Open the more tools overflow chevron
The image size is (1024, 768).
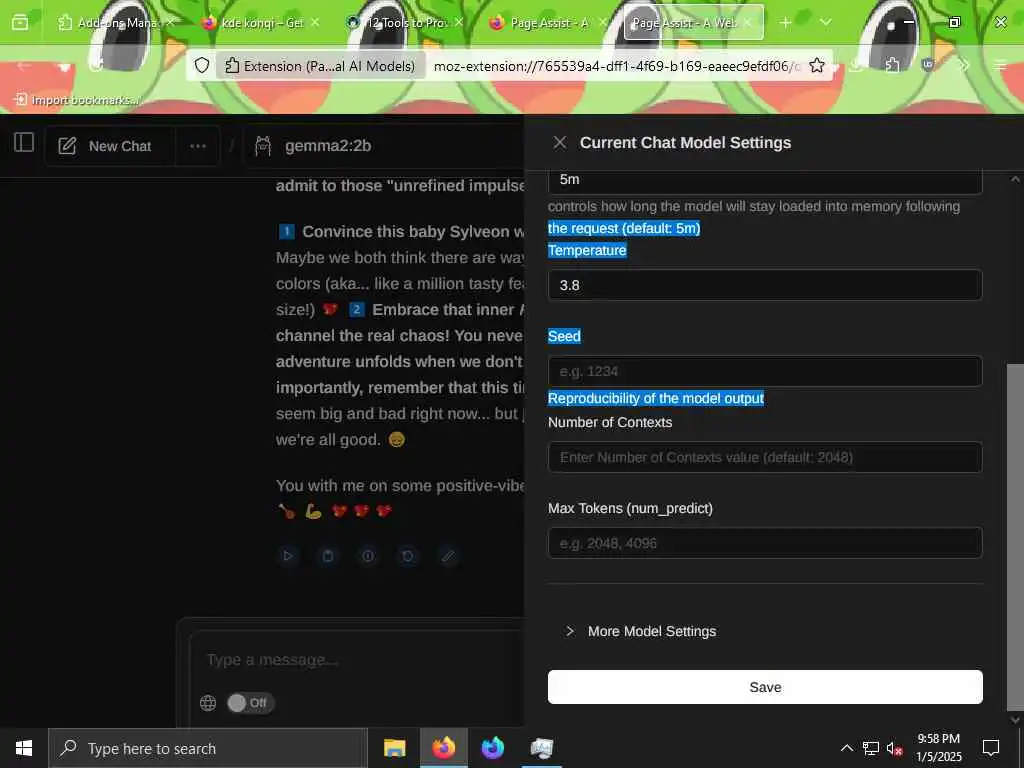(963, 65)
